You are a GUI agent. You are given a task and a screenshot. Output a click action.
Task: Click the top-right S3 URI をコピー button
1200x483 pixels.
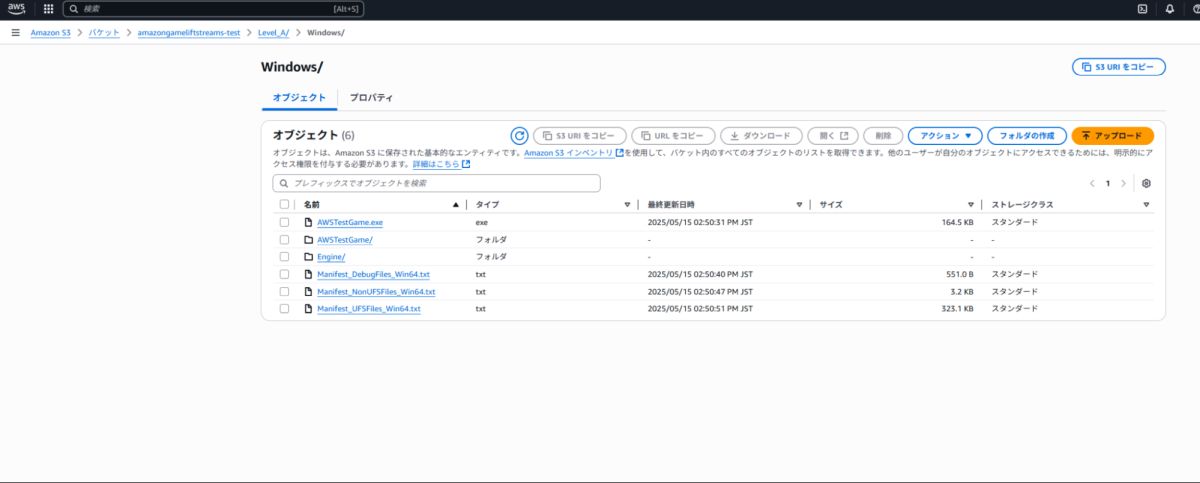click(1118, 67)
